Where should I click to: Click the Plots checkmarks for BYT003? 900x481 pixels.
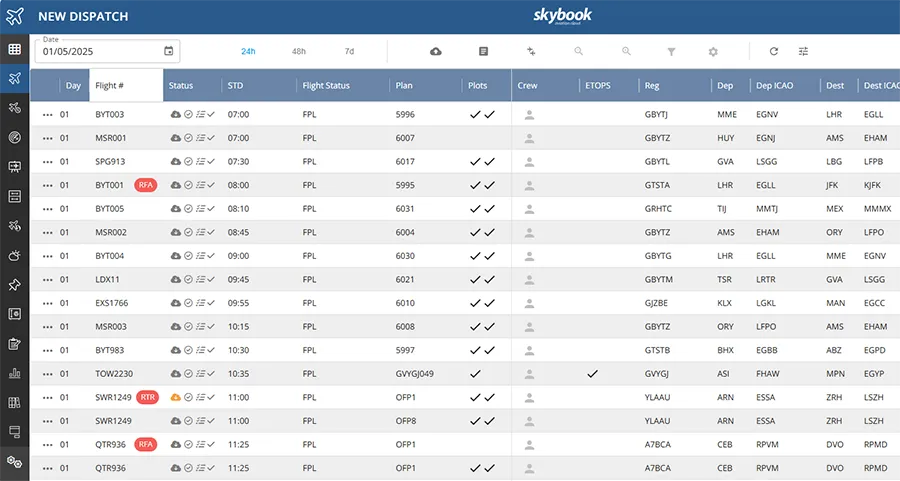pos(482,115)
